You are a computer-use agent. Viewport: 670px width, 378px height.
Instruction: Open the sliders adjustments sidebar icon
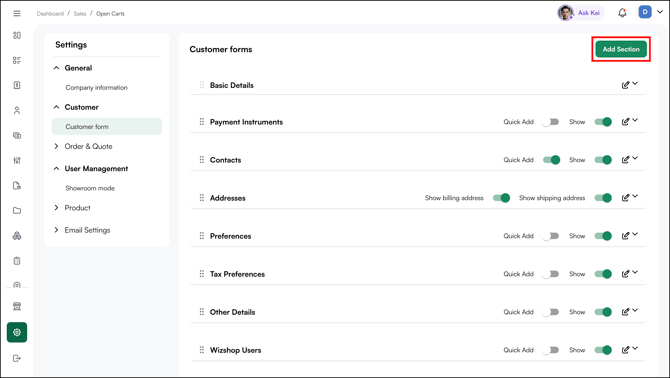17,161
